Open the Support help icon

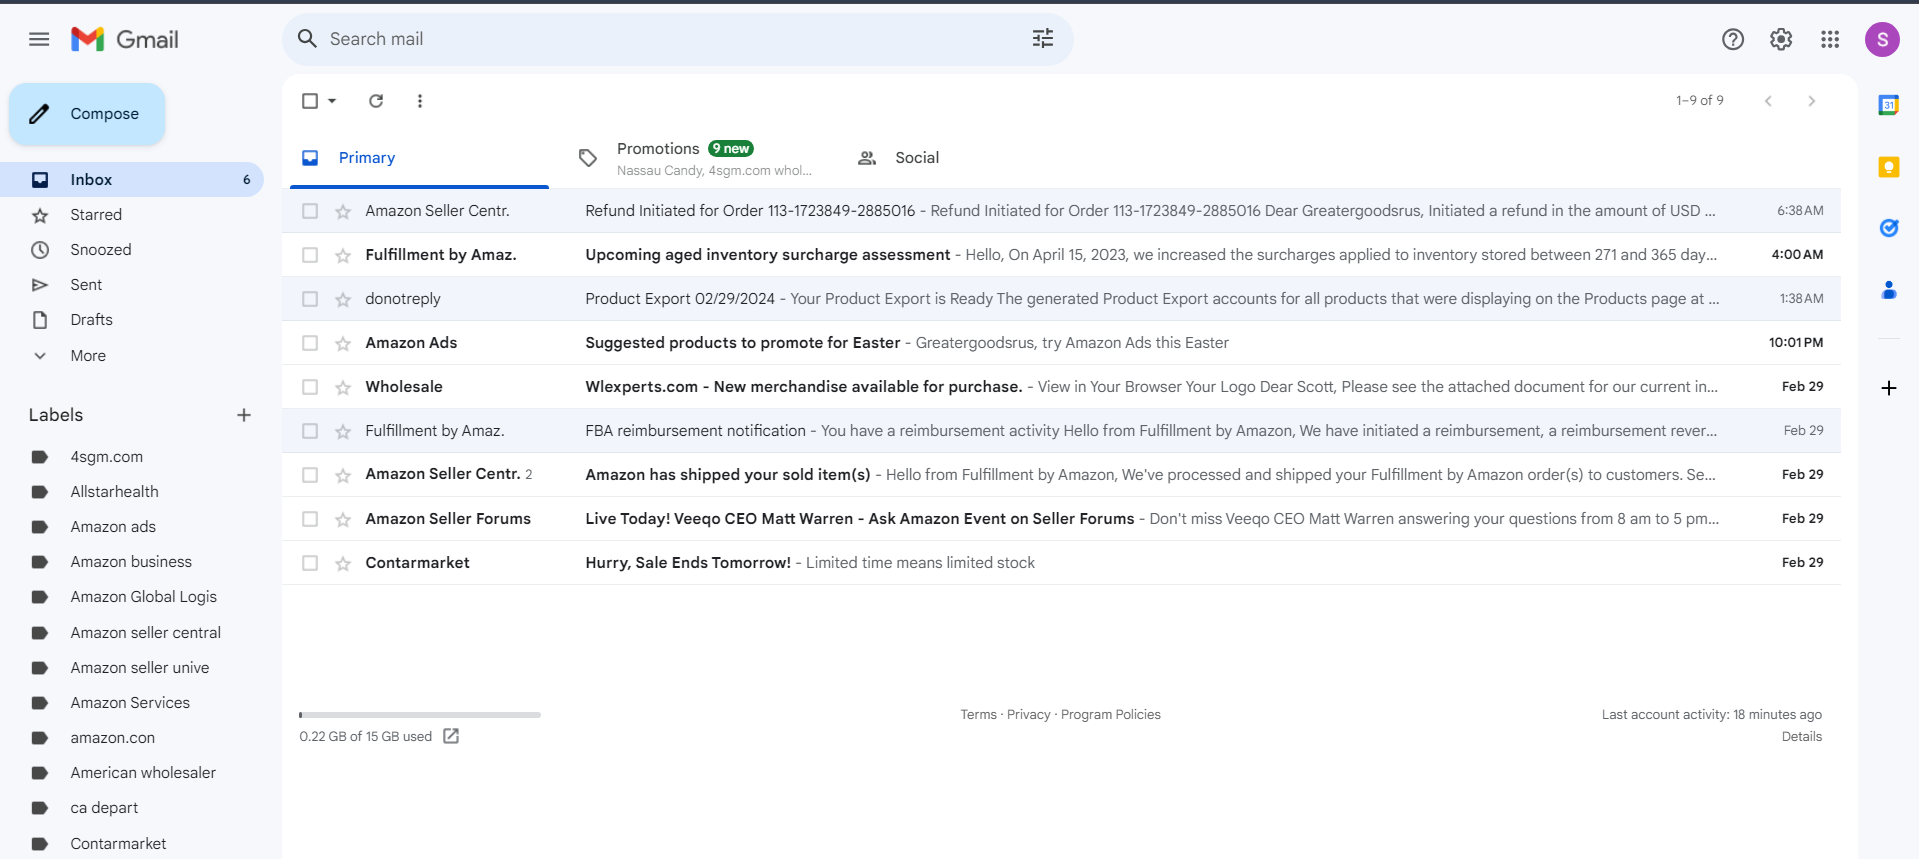coord(1733,39)
